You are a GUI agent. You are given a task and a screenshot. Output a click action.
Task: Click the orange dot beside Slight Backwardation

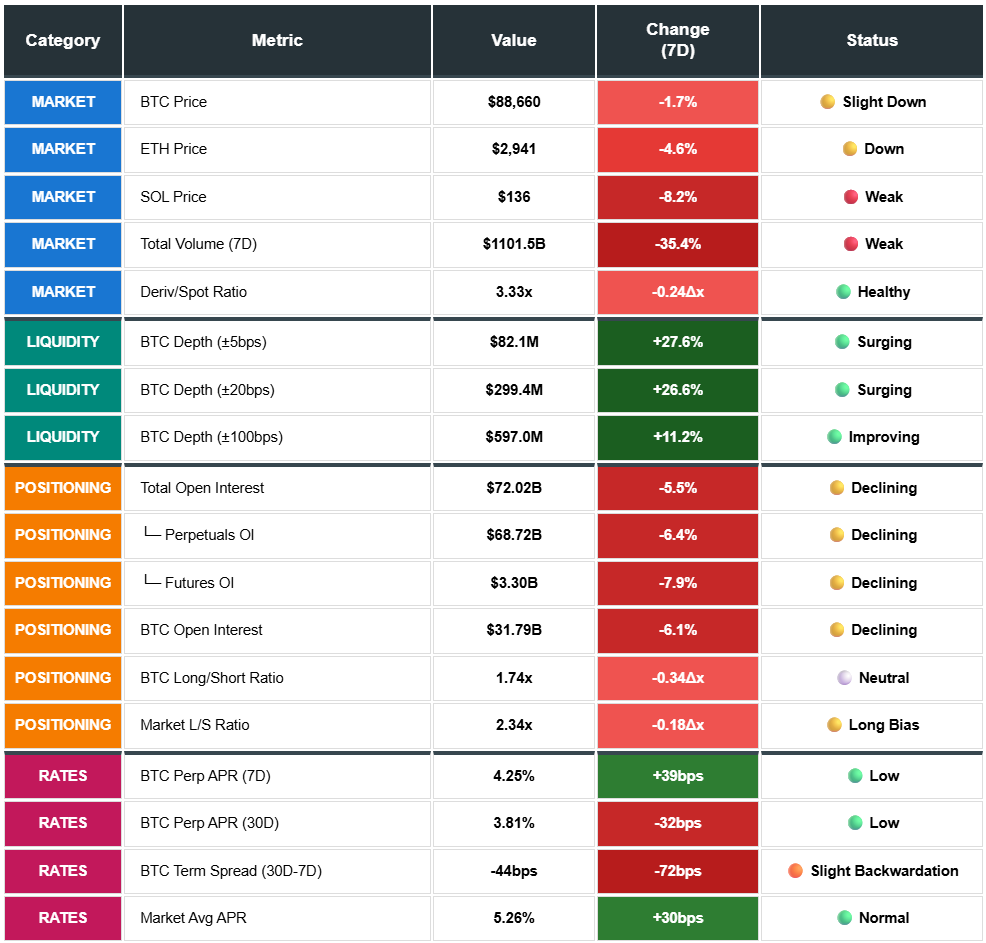[795, 871]
